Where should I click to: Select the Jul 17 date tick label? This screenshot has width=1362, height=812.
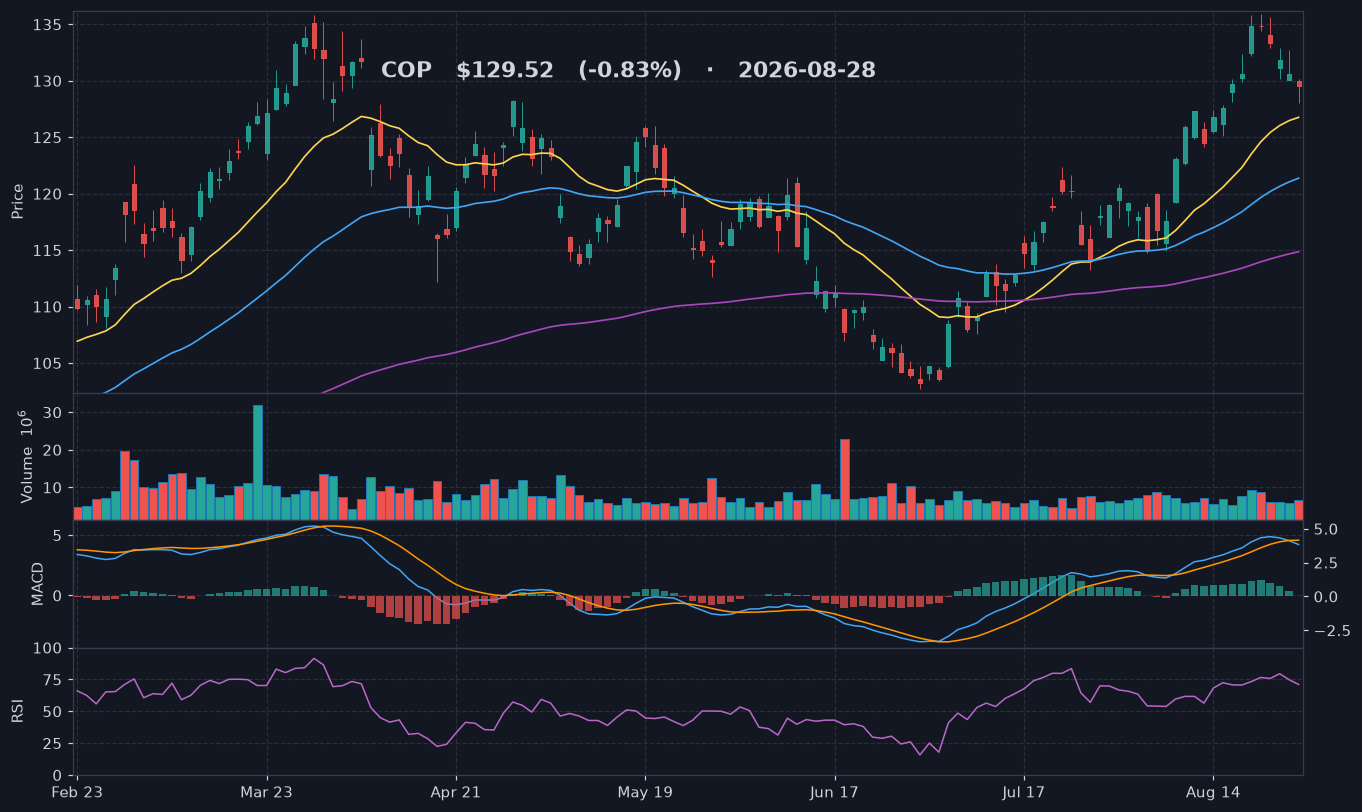click(1023, 792)
